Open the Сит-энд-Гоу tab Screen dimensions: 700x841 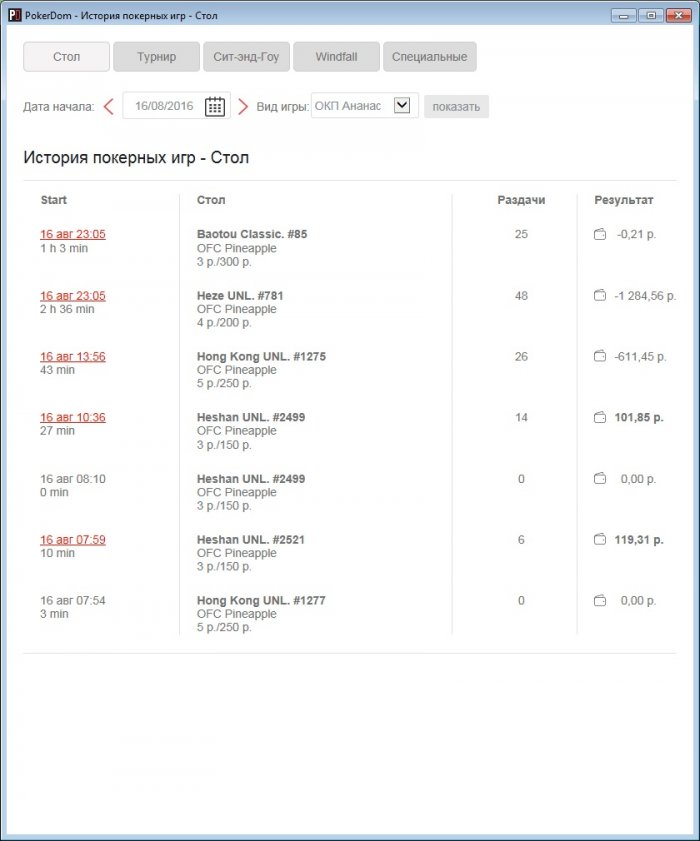(x=246, y=57)
